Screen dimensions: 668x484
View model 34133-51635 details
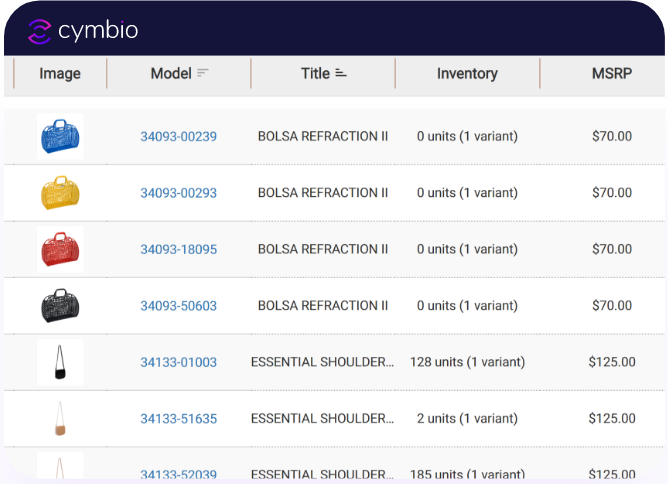pos(178,419)
